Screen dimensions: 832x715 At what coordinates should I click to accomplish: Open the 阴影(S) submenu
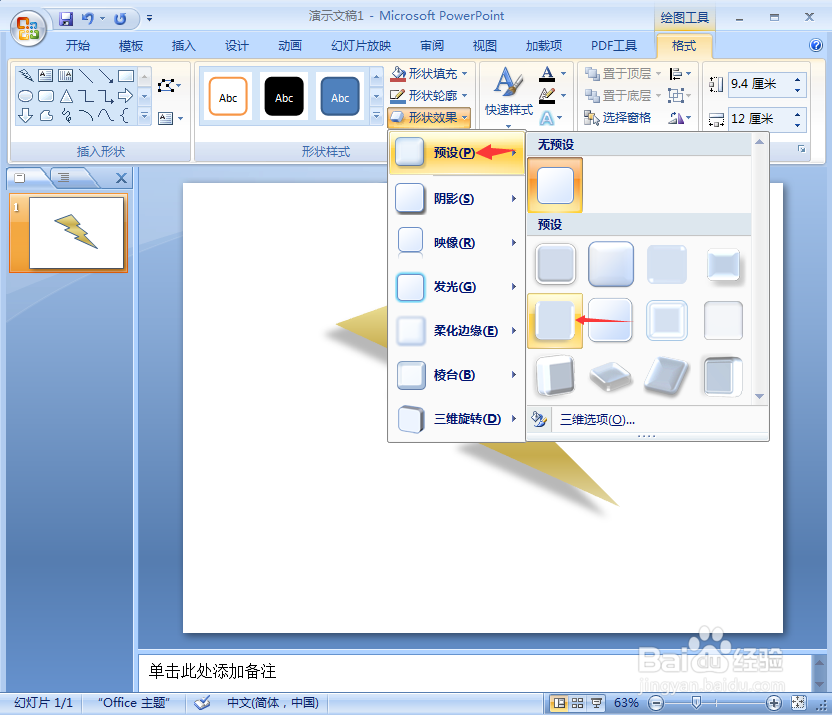(x=457, y=198)
